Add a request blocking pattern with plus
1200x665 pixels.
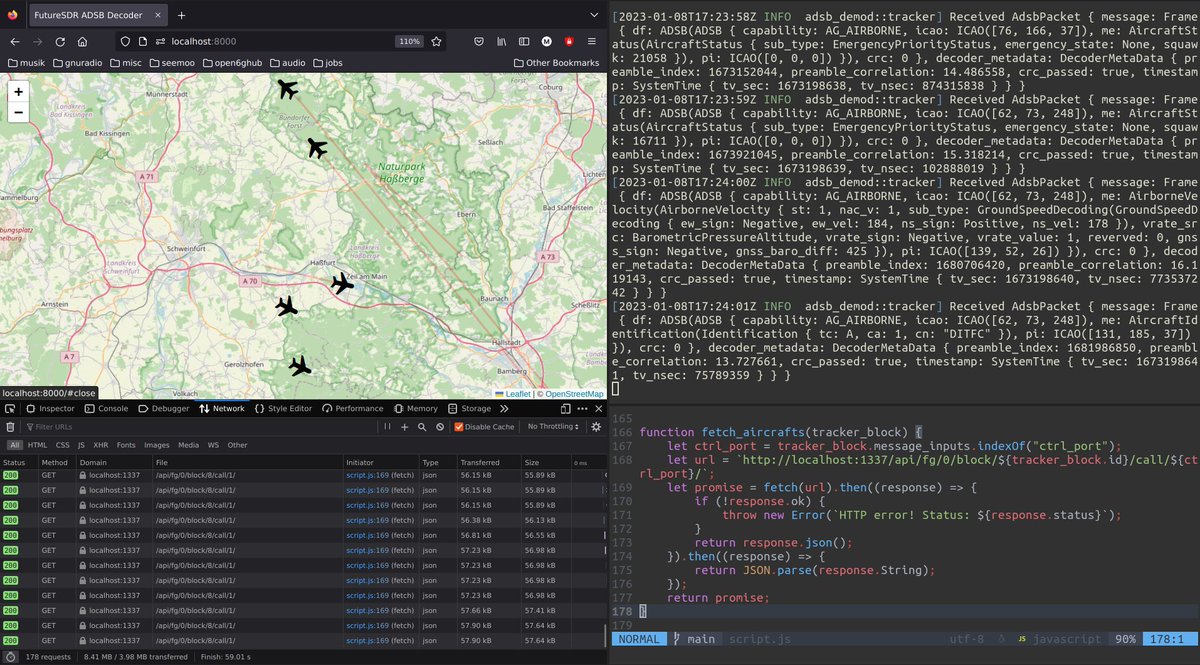pyautogui.click(x=405, y=427)
